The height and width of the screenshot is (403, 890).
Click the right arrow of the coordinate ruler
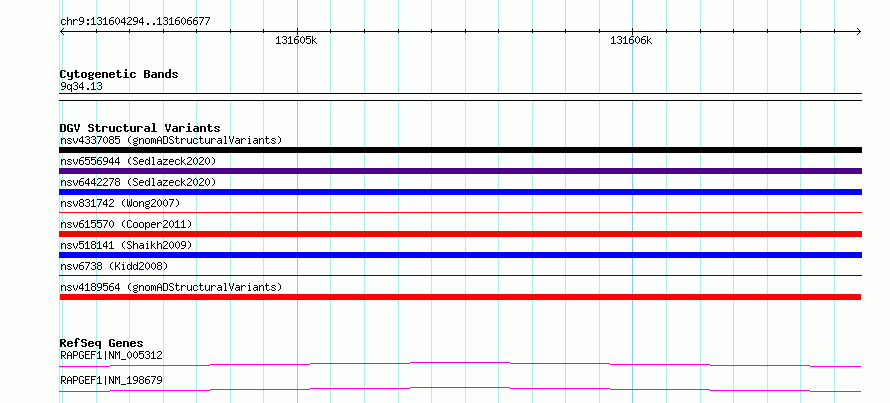(859, 31)
